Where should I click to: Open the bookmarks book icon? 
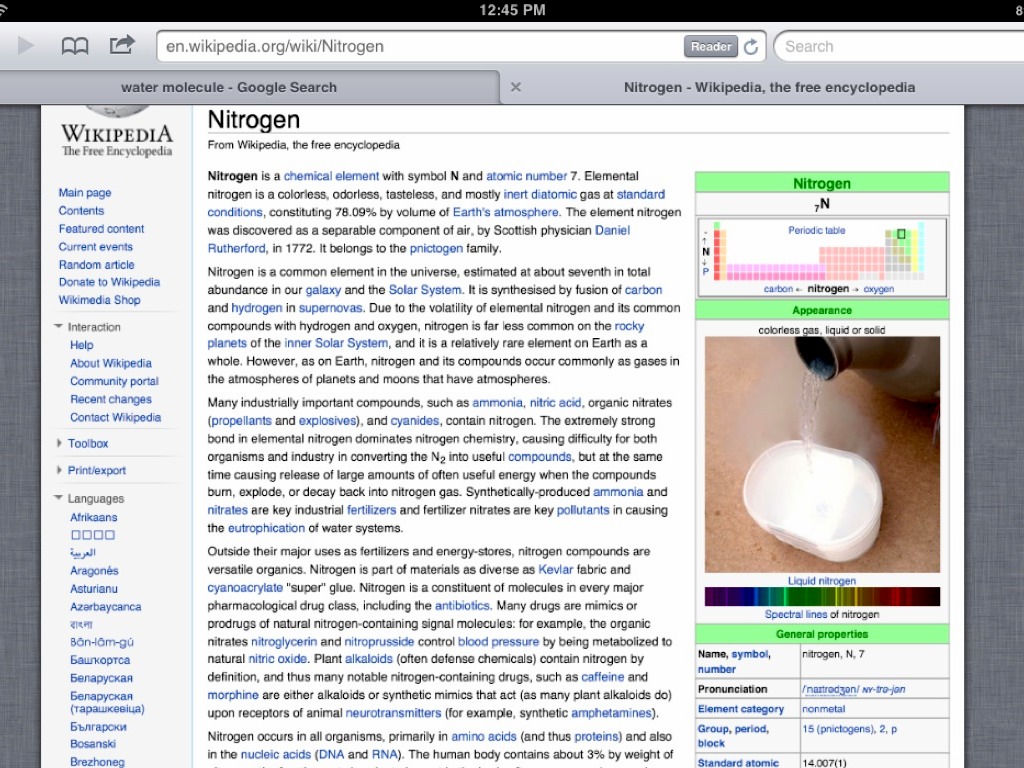point(74,46)
